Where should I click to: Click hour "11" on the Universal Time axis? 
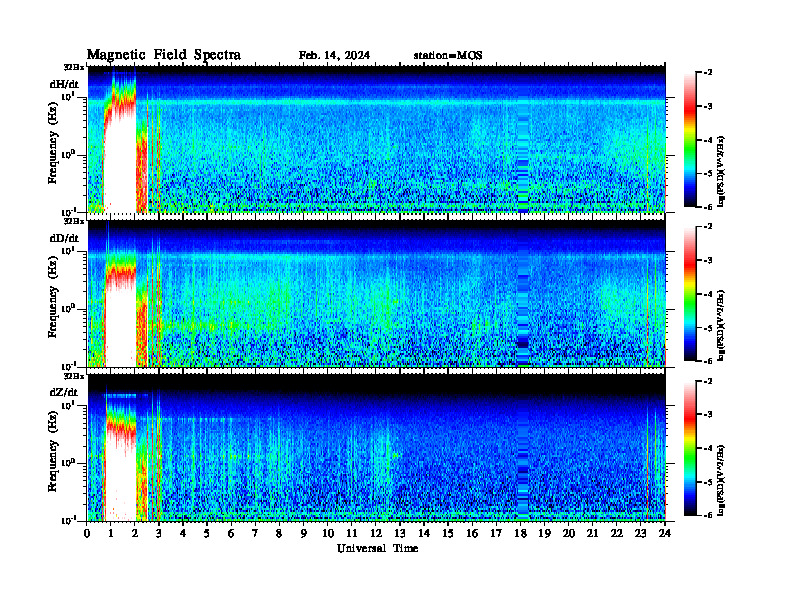(x=352, y=534)
